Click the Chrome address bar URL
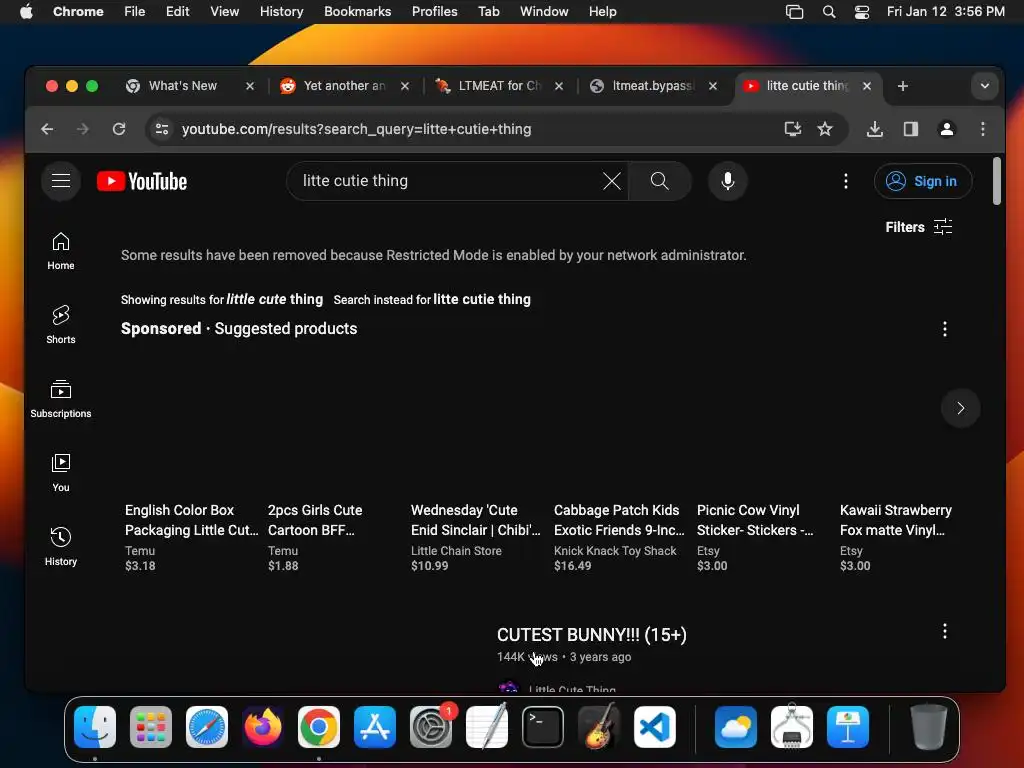 357,129
